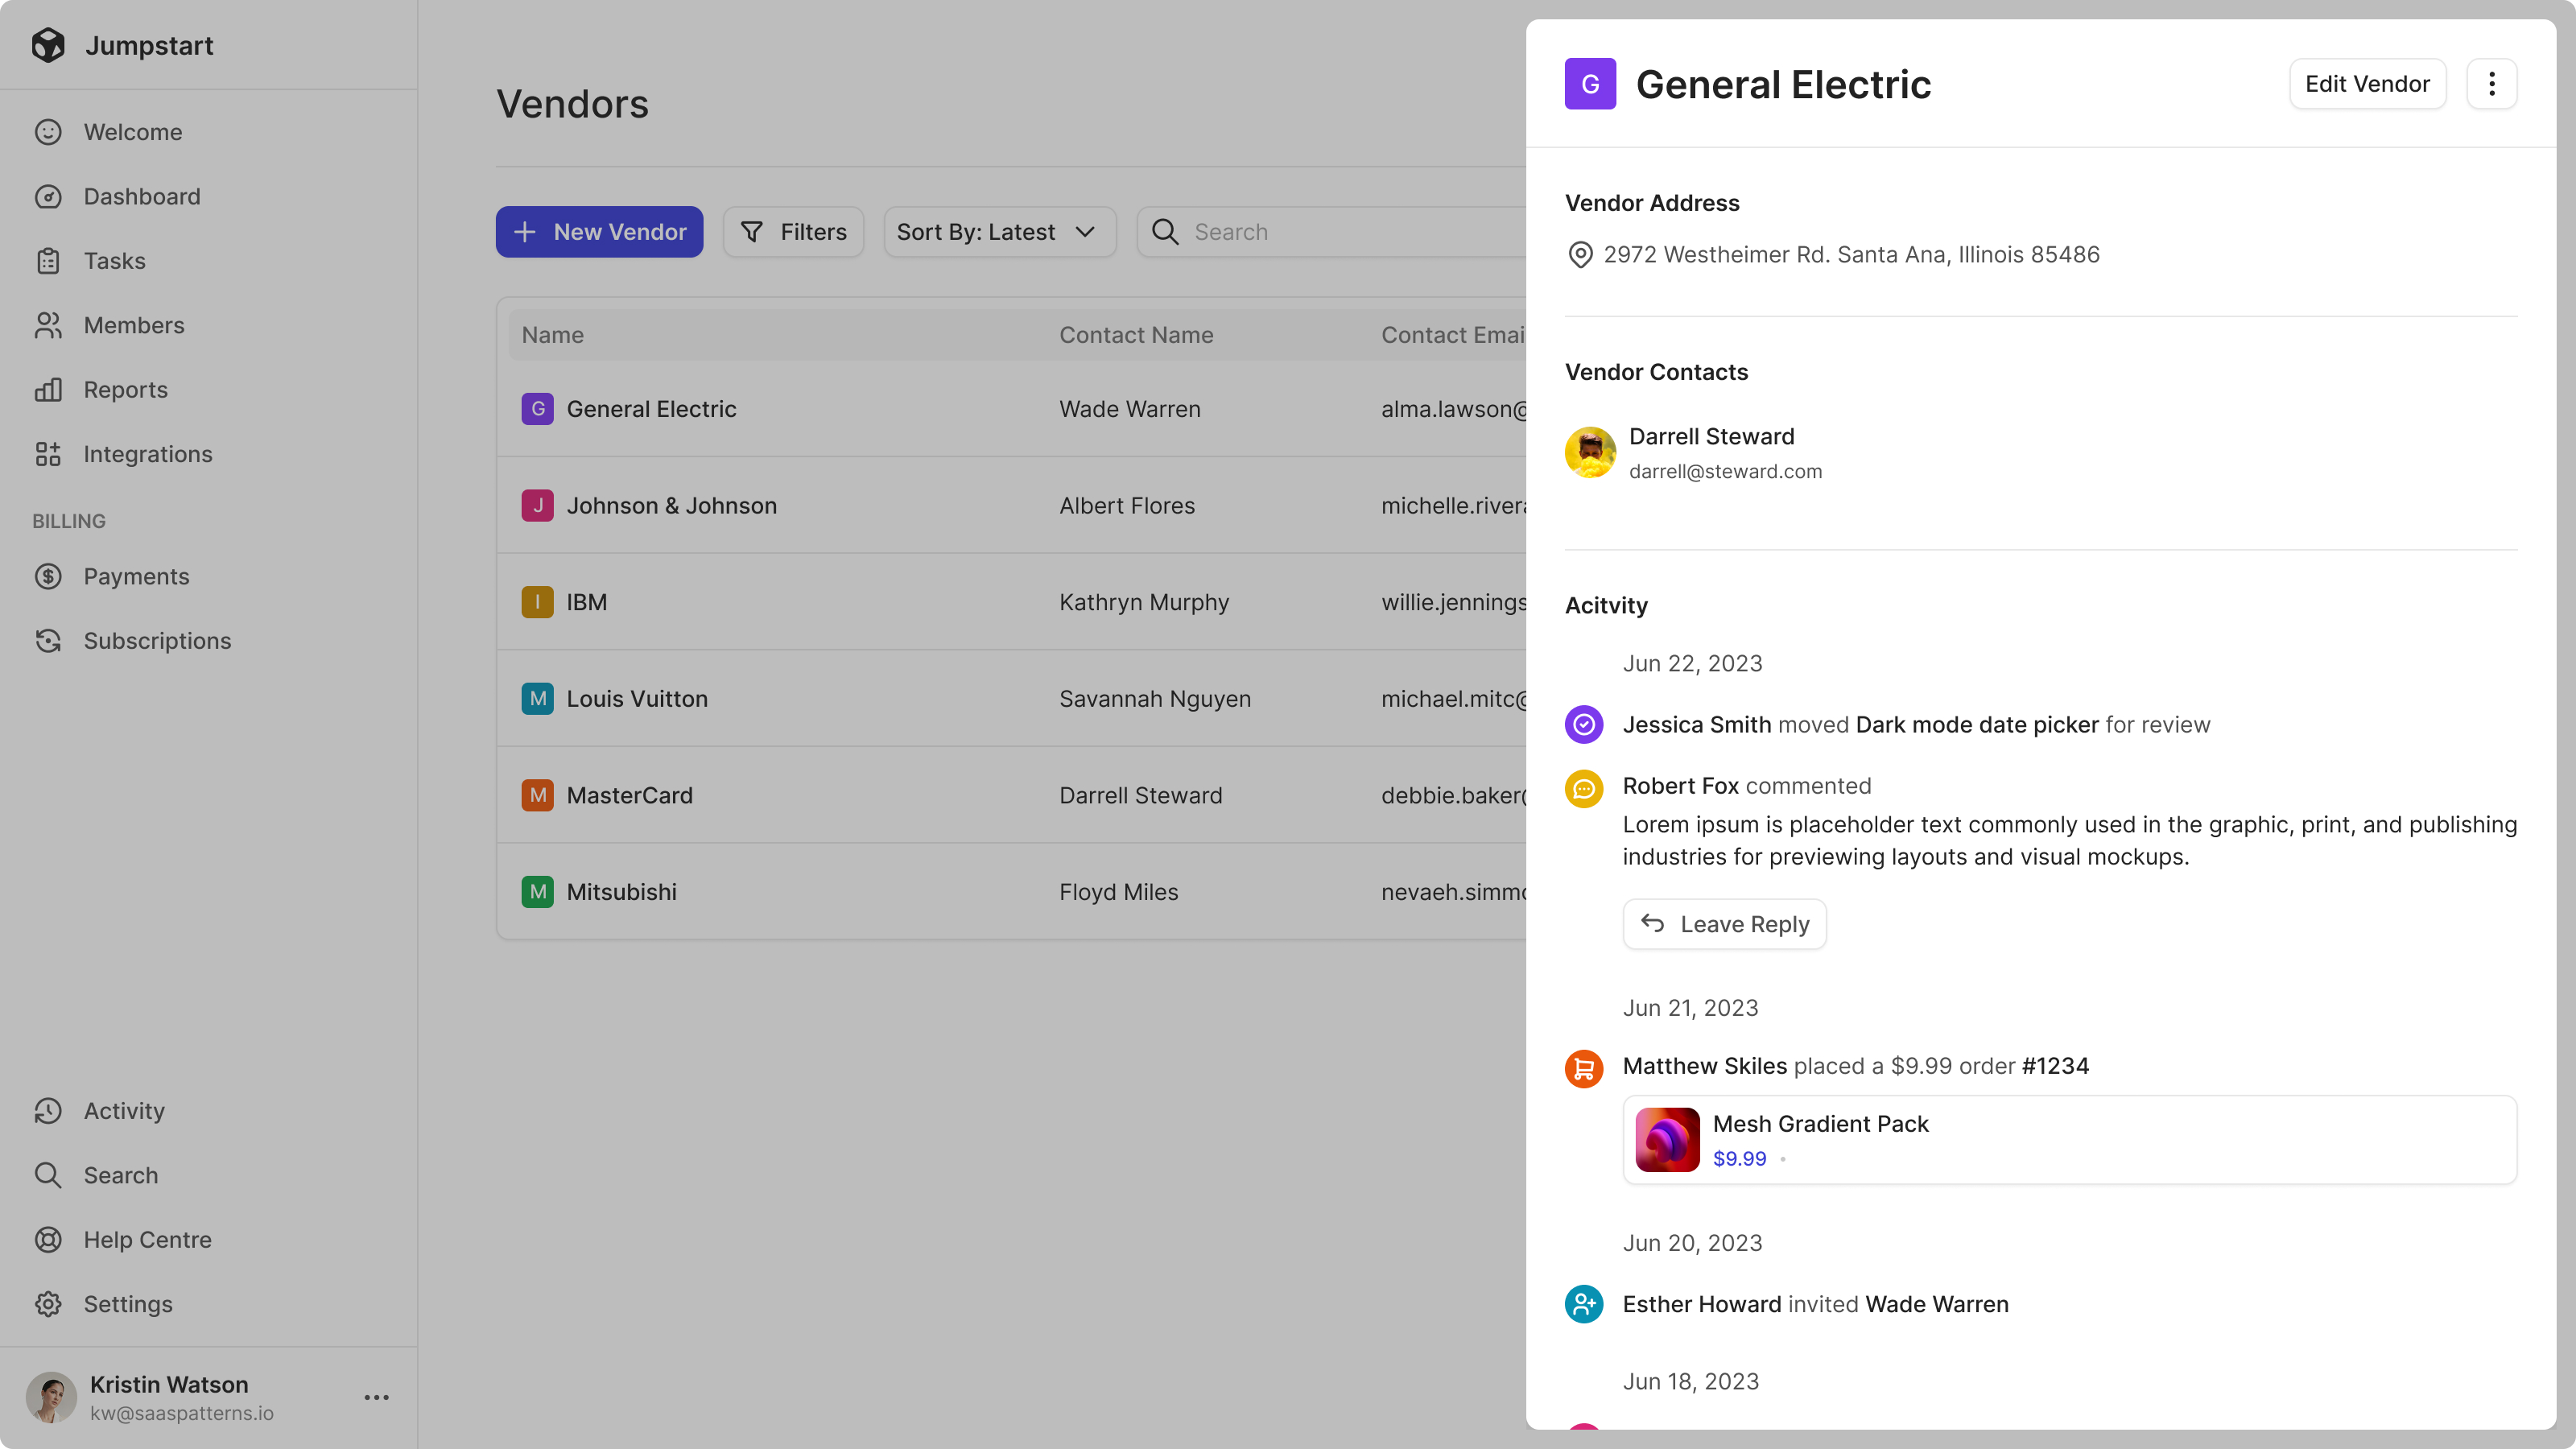Viewport: 2576px width, 1449px height.
Task: Open Subscriptions under Billing
Action: (x=157, y=641)
